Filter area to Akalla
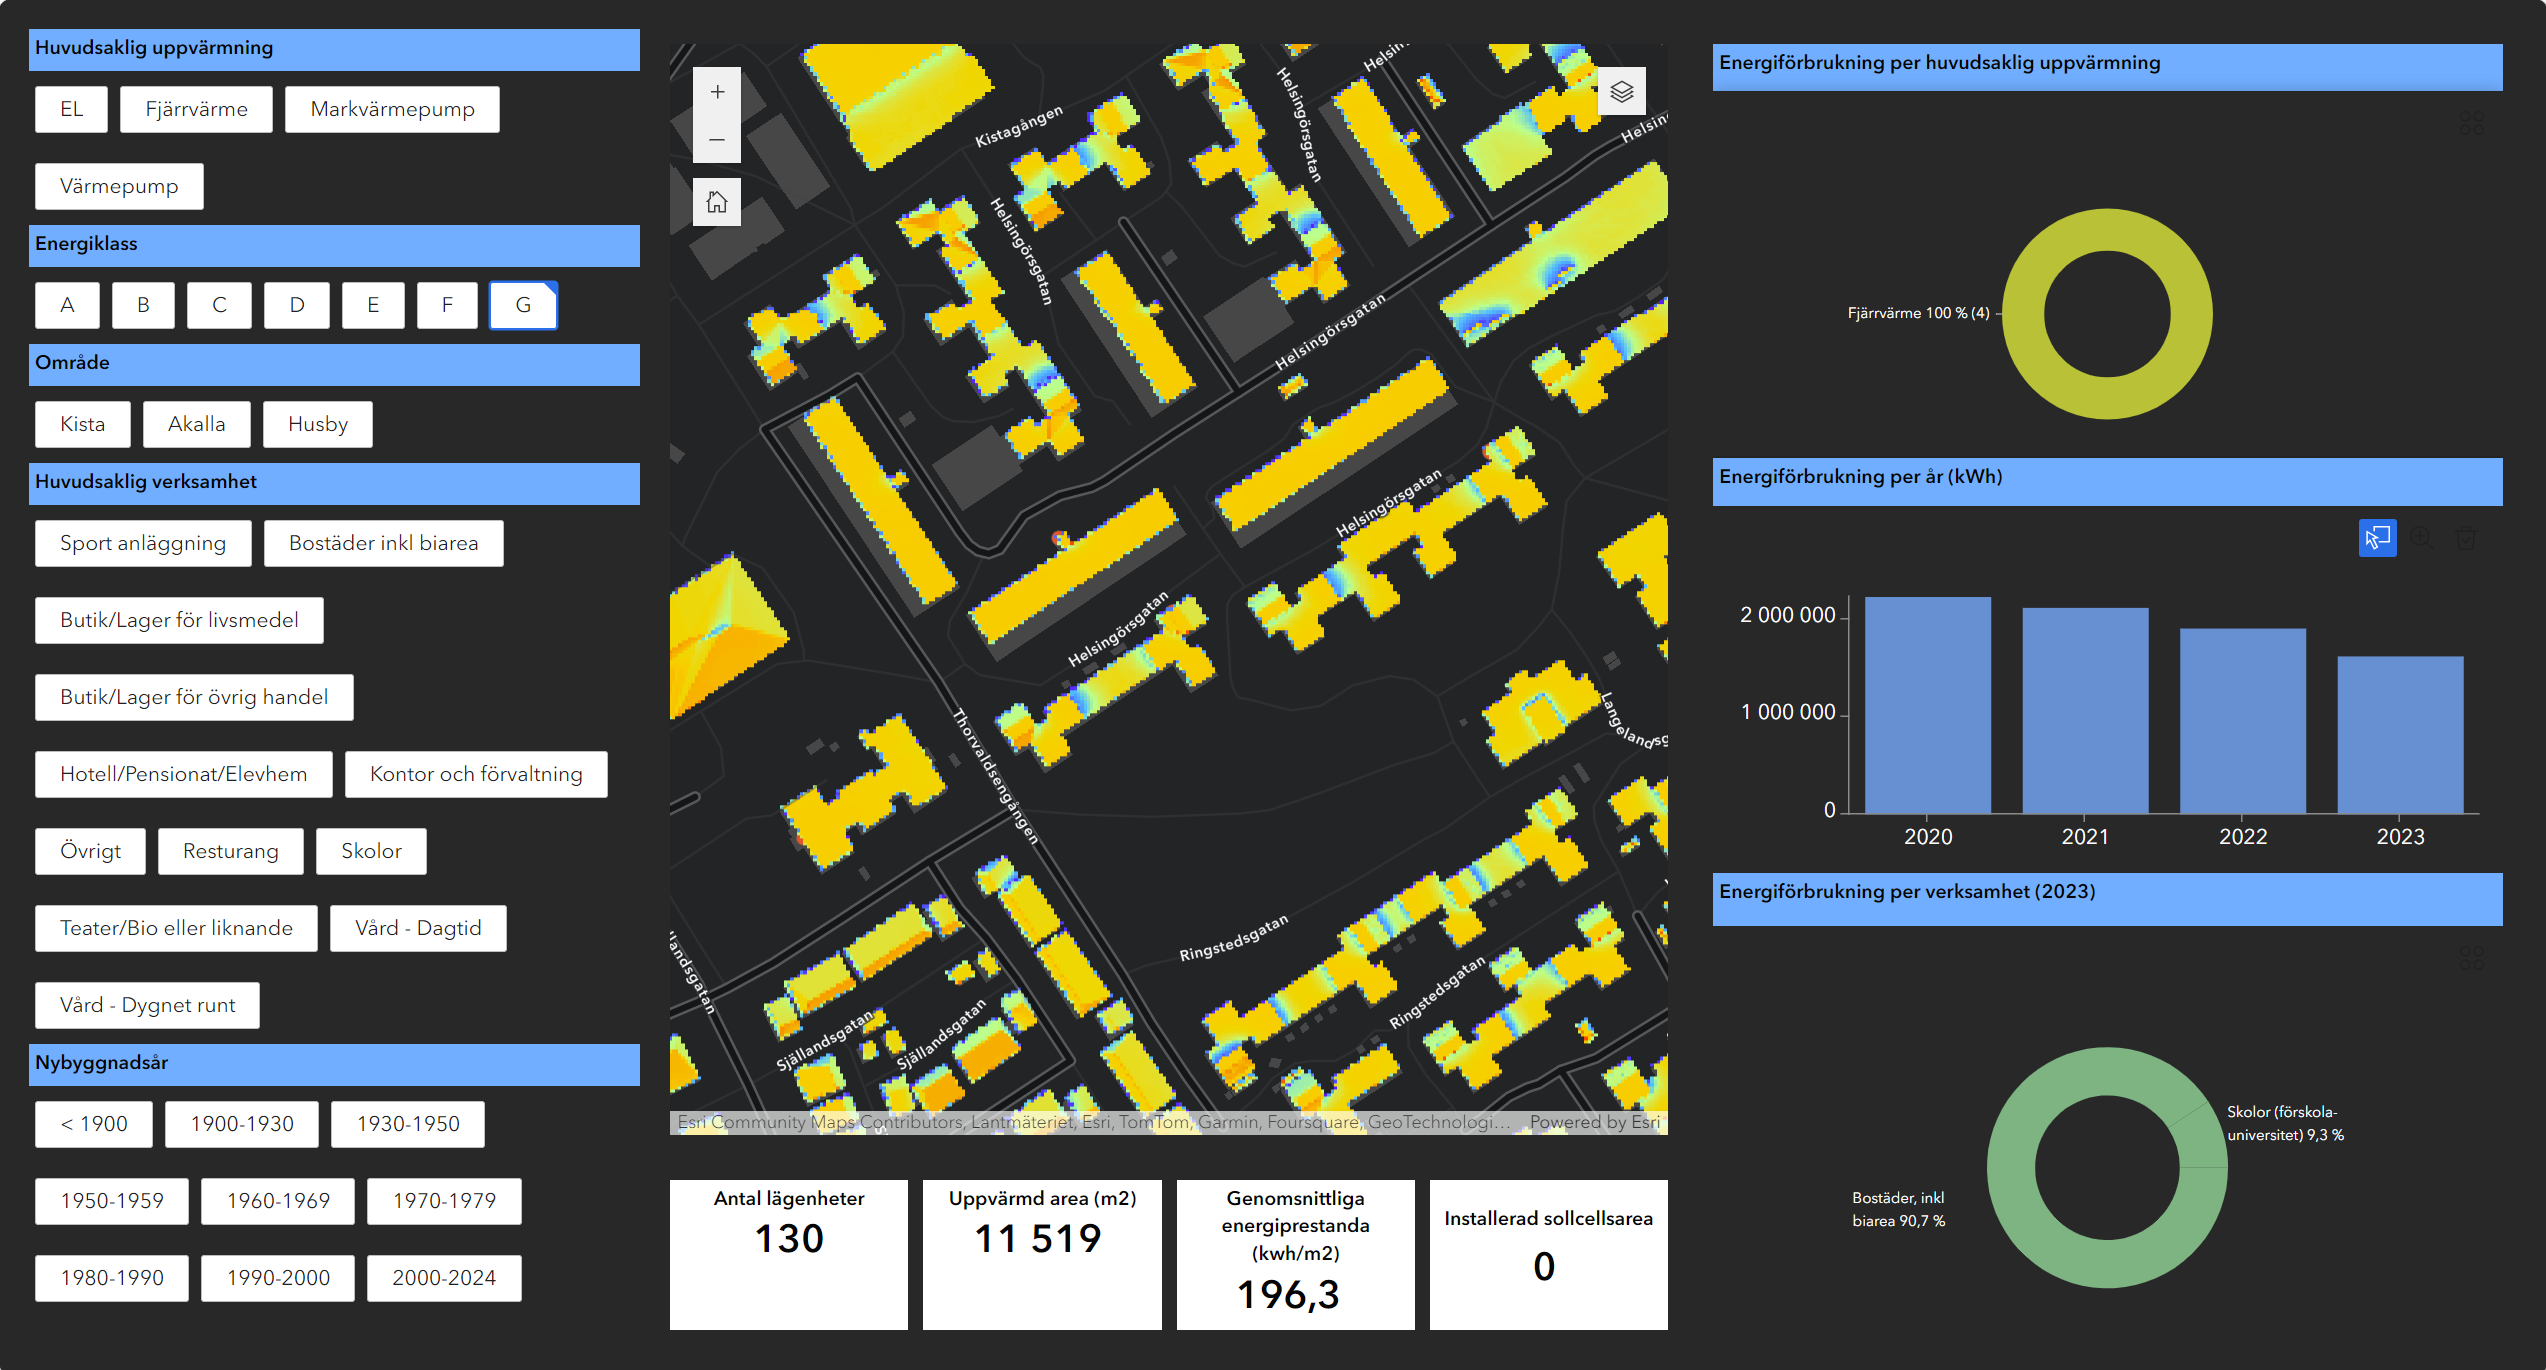 click(x=197, y=424)
